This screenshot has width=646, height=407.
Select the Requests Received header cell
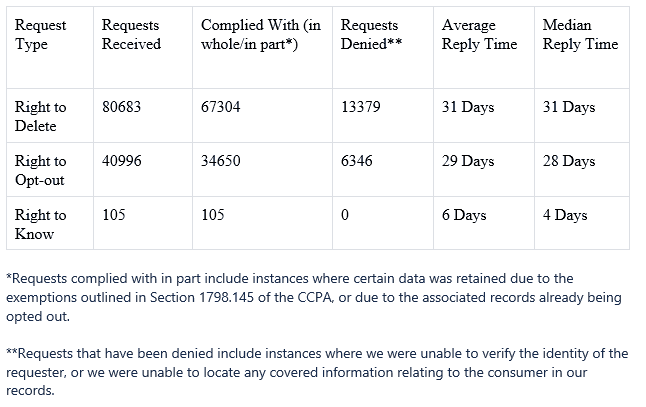pos(131,35)
